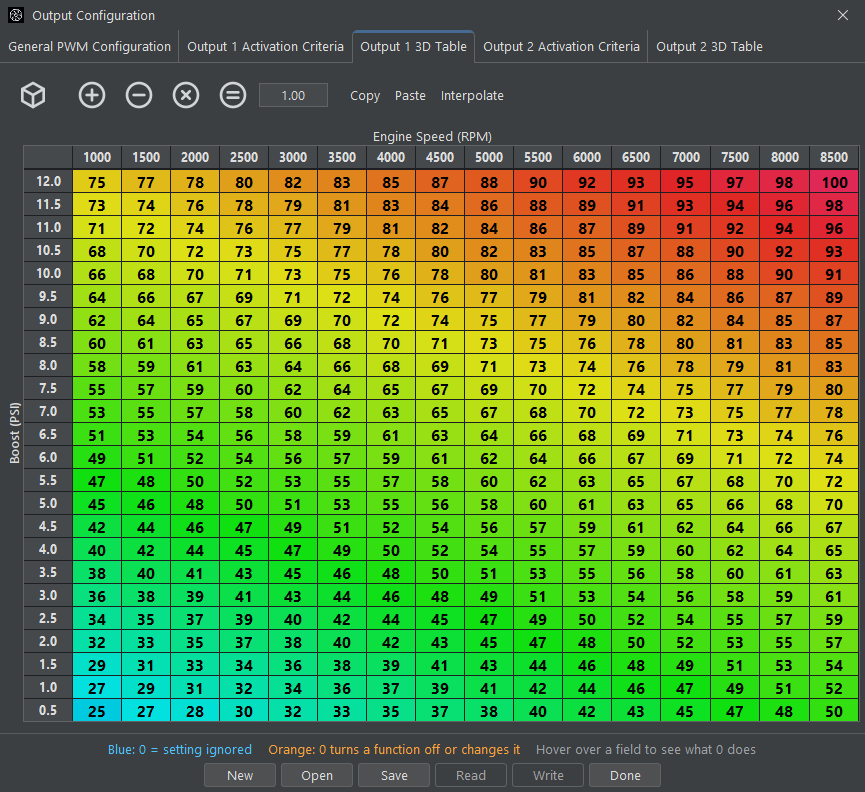Click the Save button
This screenshot has height=792, width=865.
[394, 775]
